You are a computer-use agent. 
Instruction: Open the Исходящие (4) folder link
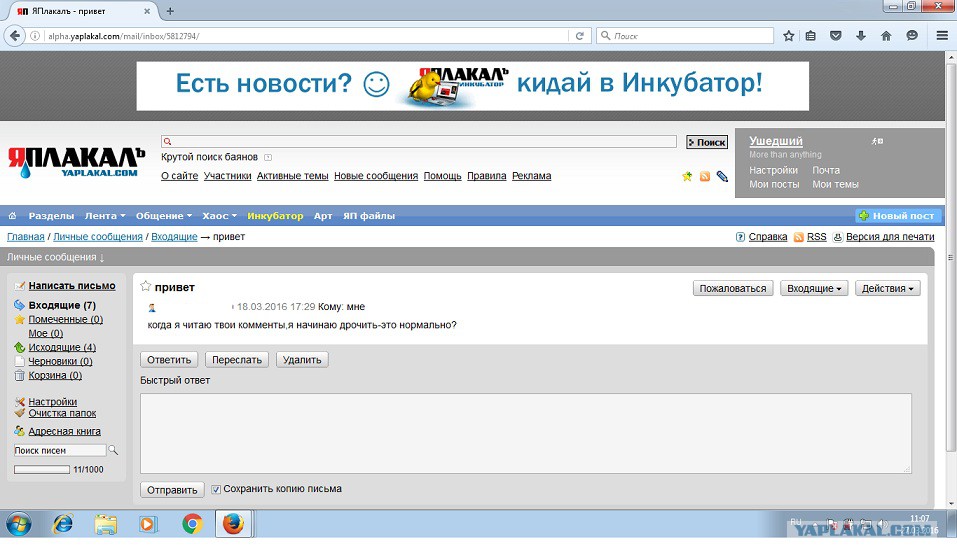click(x=62, y=347)
